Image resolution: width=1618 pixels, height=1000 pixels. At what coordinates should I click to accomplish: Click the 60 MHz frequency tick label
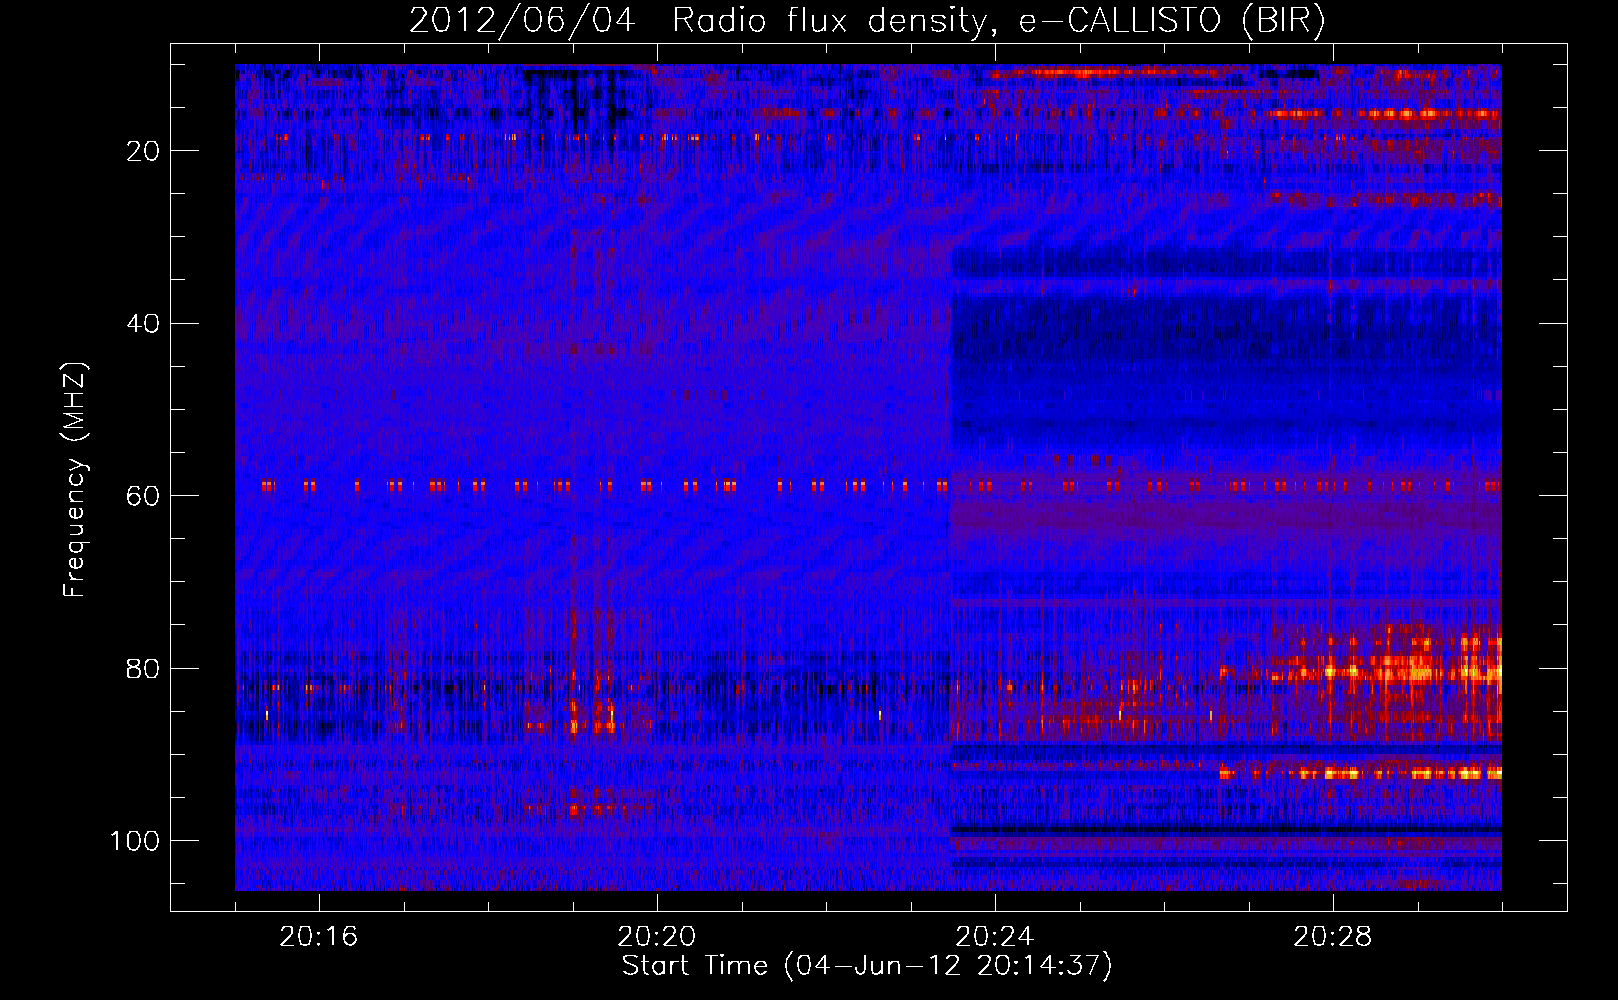pyautogui.click(x=144, y=496)
